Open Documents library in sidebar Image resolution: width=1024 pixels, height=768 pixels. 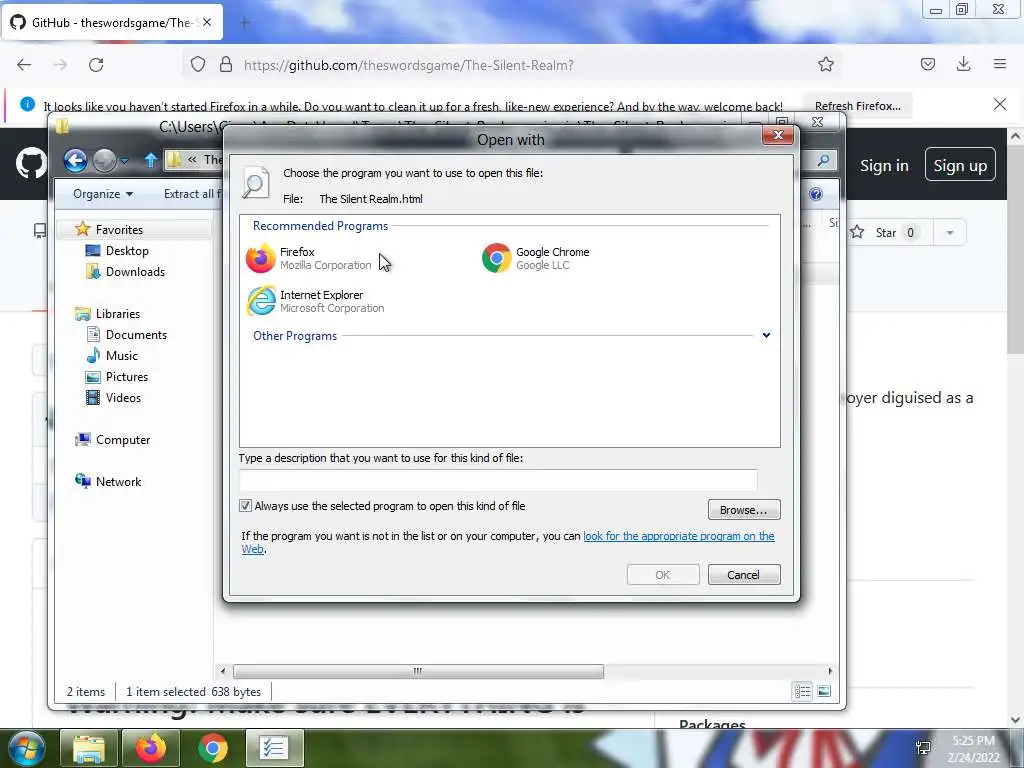136,335
